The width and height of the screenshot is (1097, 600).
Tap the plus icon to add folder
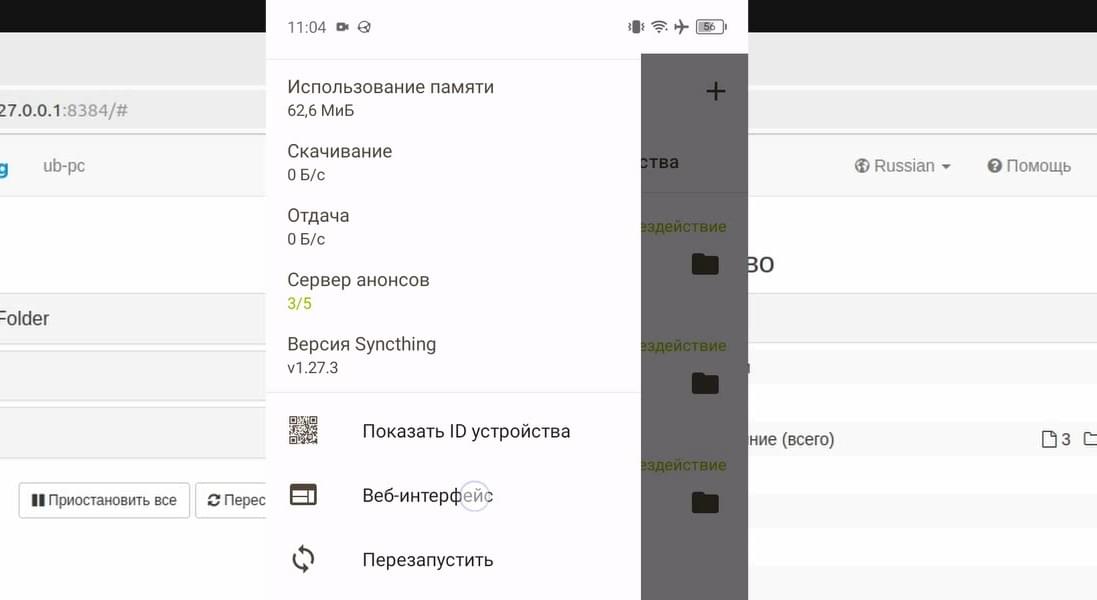point(715,91)
